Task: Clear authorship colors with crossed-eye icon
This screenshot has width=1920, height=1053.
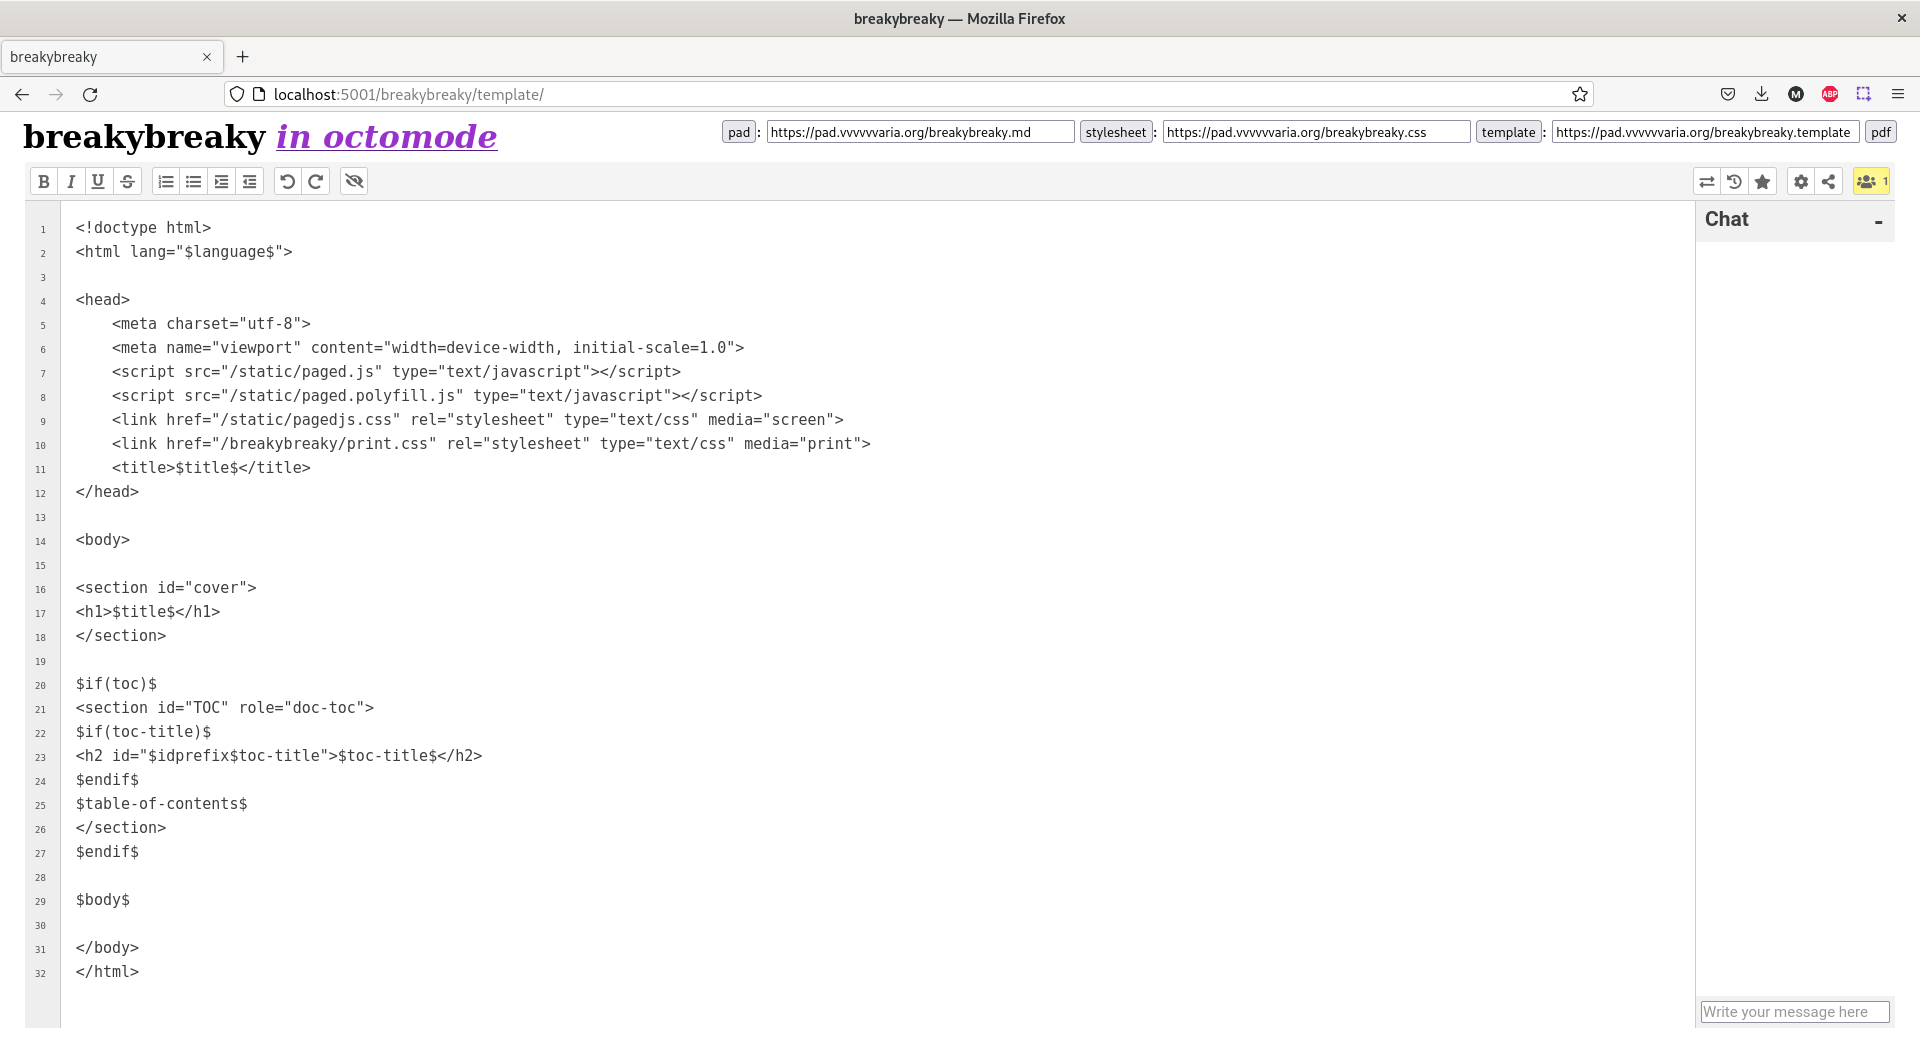Action: tap(354, 181)
